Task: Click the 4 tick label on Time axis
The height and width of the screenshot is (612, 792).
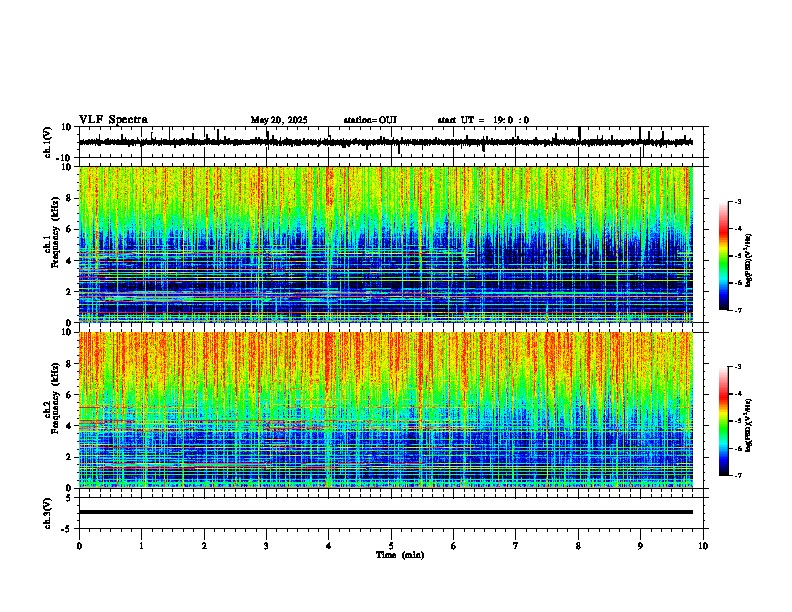Action: pos(329,546)
